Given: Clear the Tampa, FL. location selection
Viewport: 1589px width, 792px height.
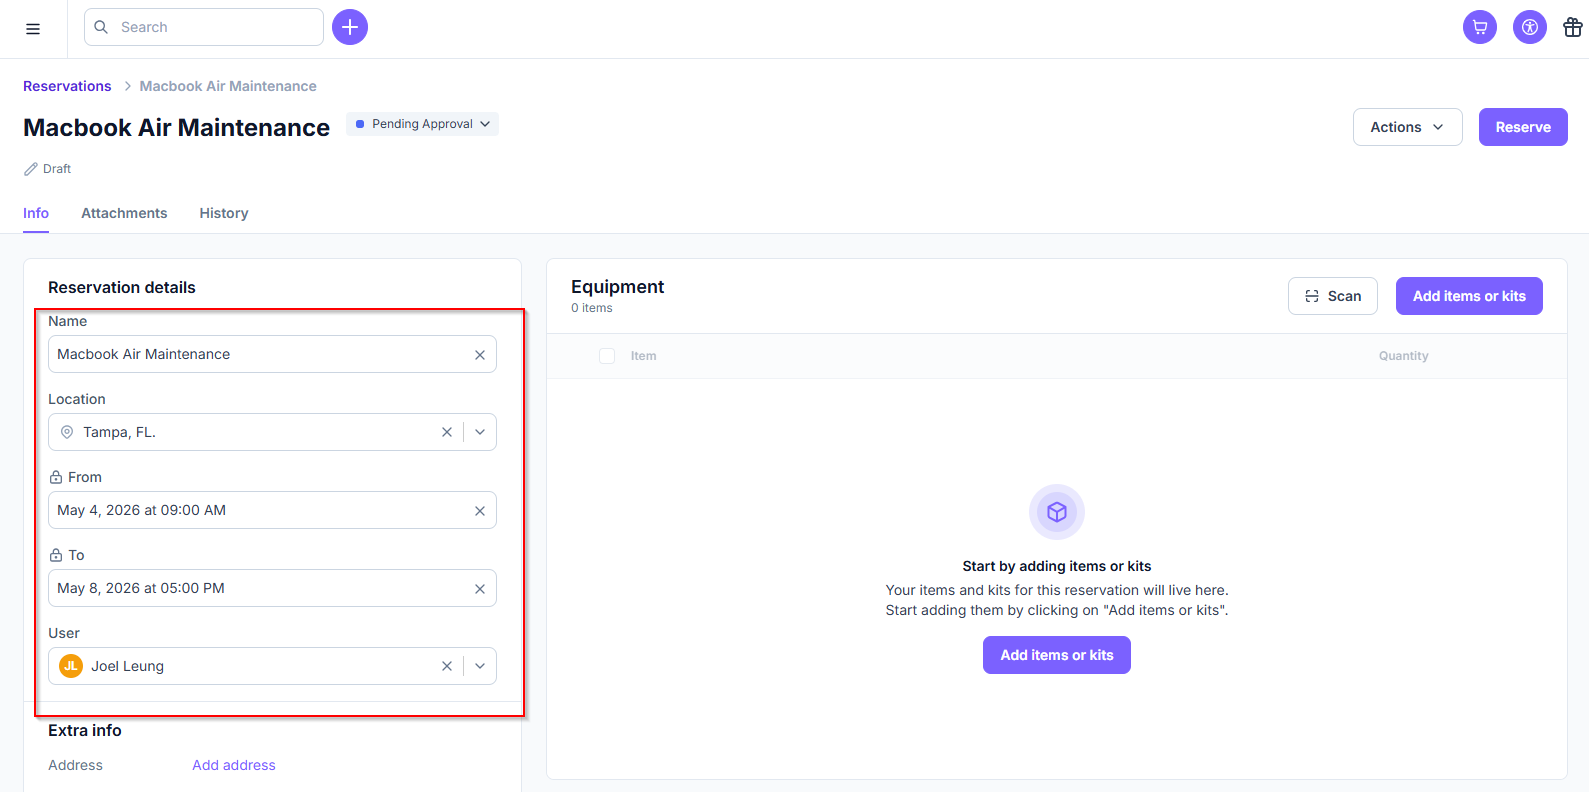Looking at the screenshot, I should (447, 432).
